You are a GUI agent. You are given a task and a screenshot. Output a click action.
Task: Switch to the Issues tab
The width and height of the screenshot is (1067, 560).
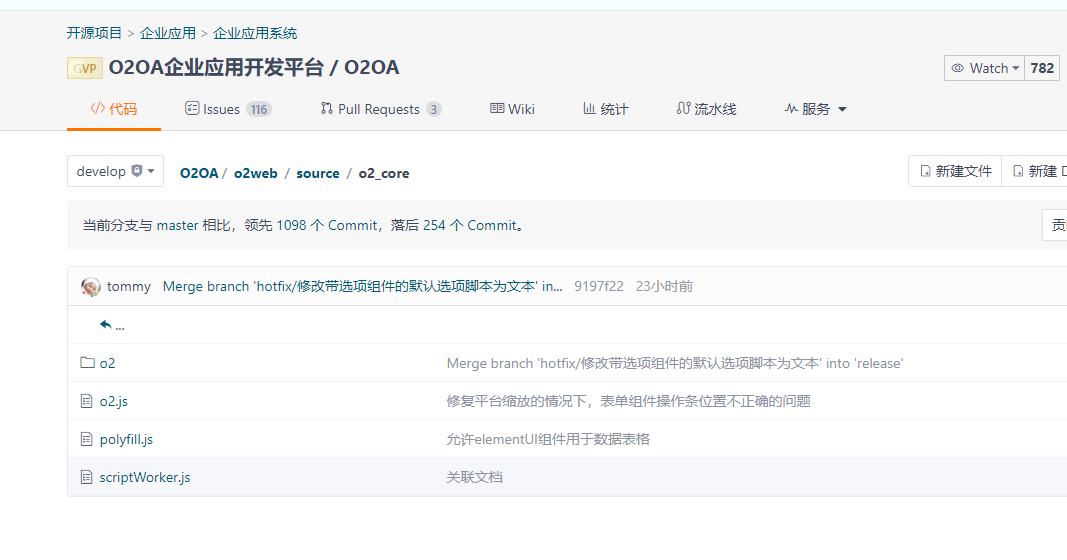point(227,109)
